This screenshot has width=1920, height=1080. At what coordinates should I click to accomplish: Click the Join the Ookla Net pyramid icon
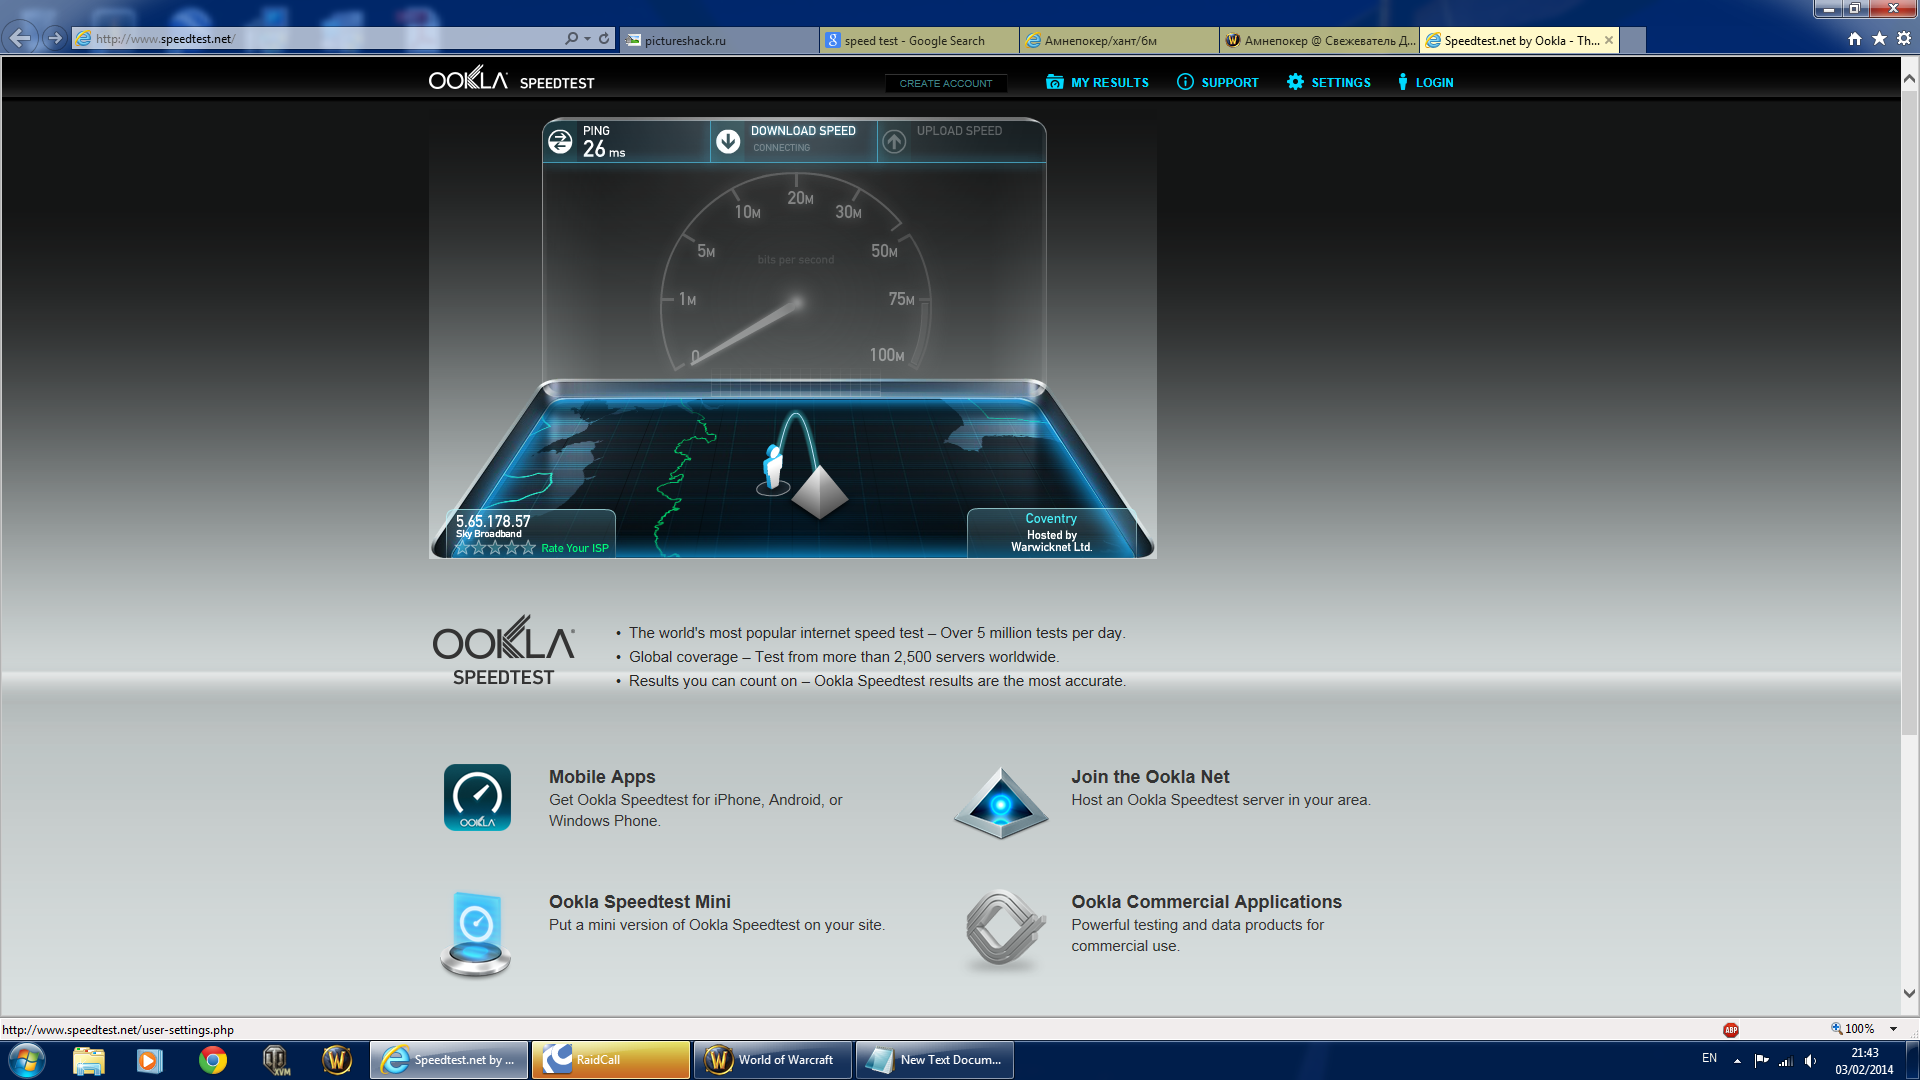coord(1000,803)
